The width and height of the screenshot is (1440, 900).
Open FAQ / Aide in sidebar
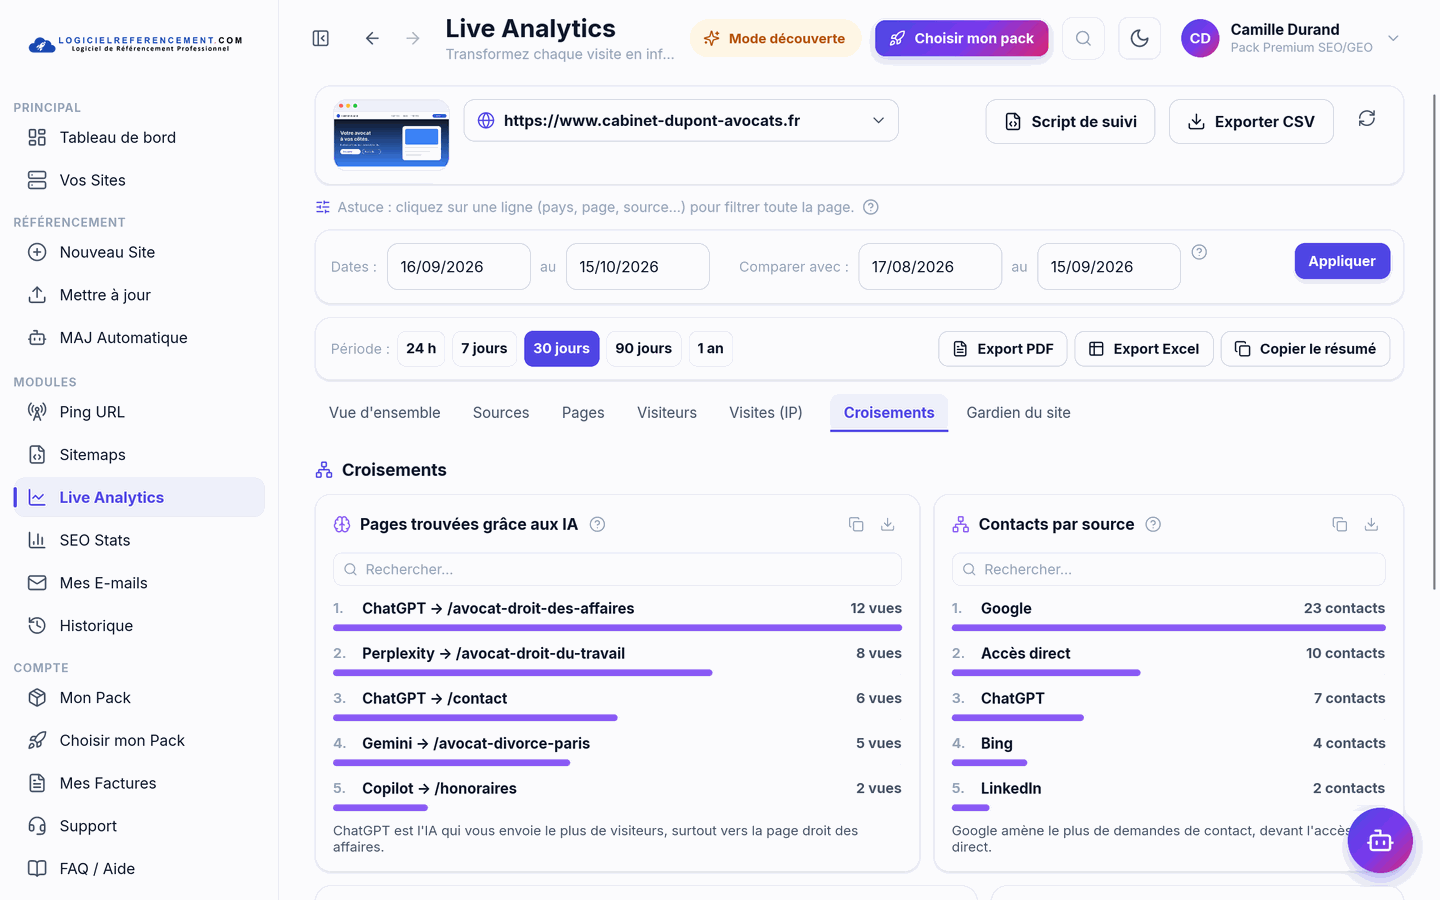139,869
